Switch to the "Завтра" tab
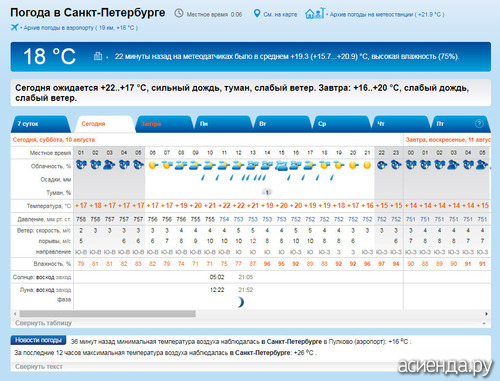The height and width of the screenshot is (381, 500). 163,124
